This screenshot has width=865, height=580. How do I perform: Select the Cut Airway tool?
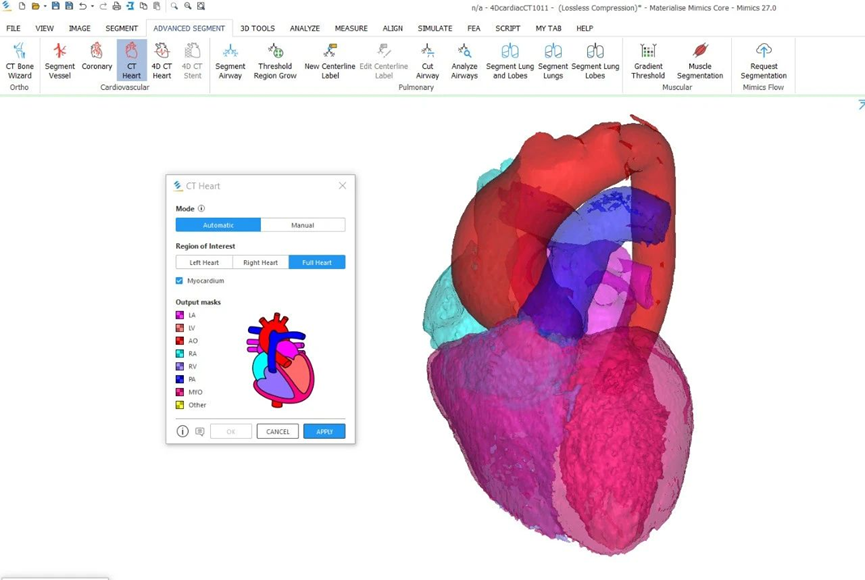click(x=427, y=61)
